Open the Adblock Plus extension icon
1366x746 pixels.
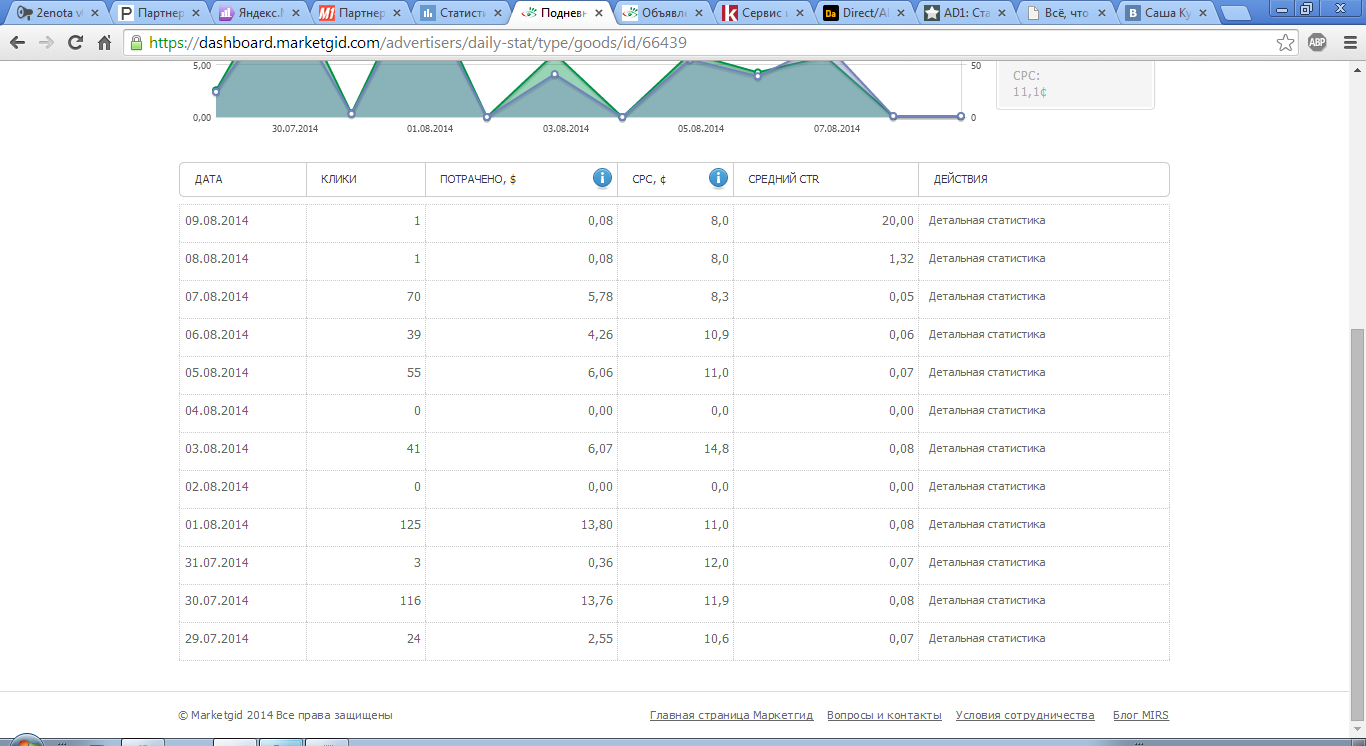(x=1317, y=43)
